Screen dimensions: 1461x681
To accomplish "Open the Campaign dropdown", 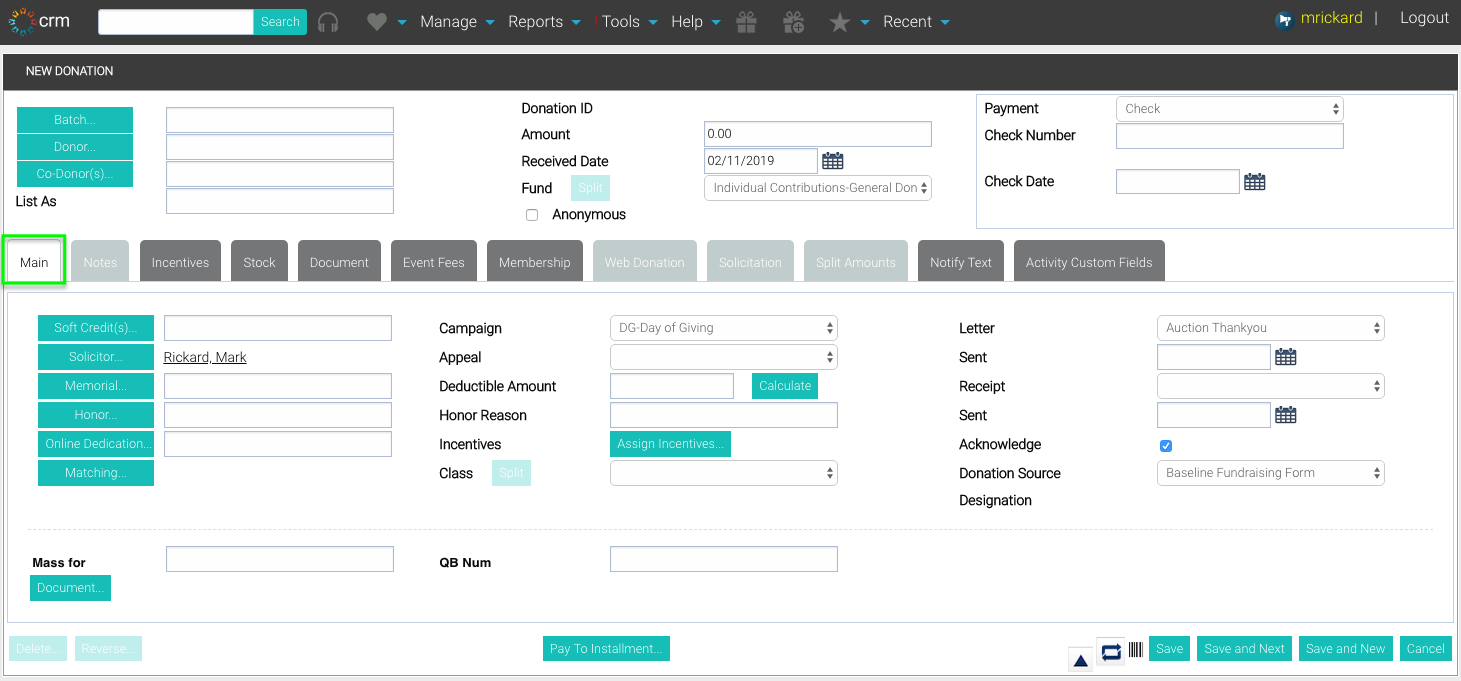I will (723, 328).
